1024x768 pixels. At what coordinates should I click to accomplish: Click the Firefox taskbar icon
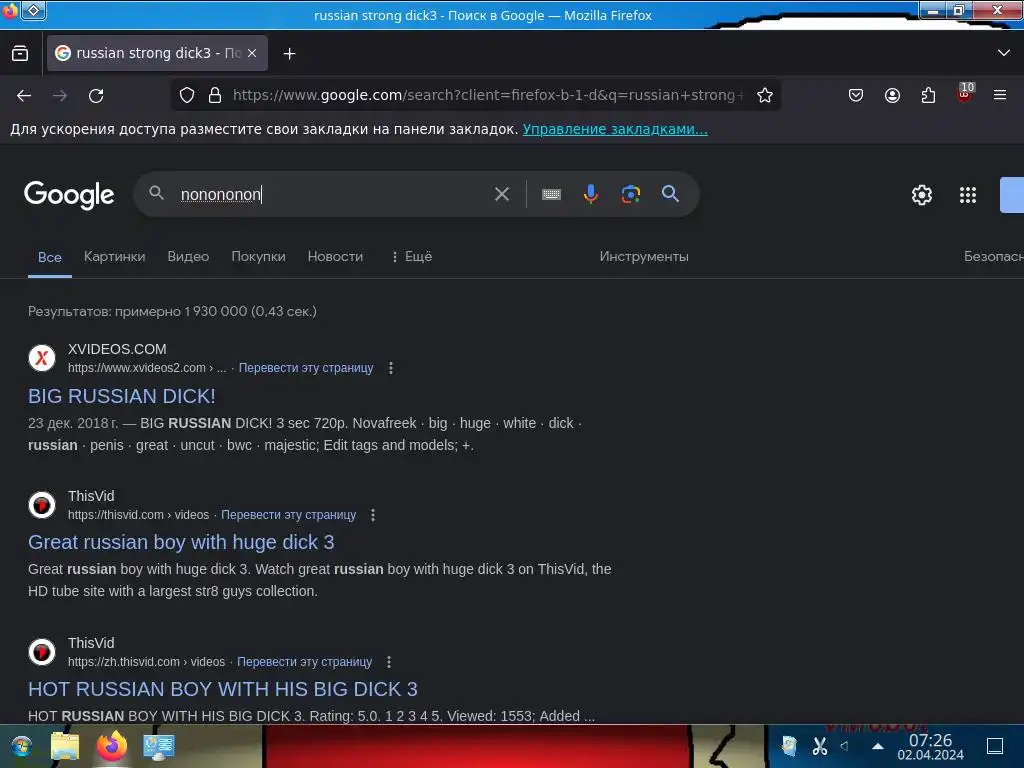coord(112,746)
